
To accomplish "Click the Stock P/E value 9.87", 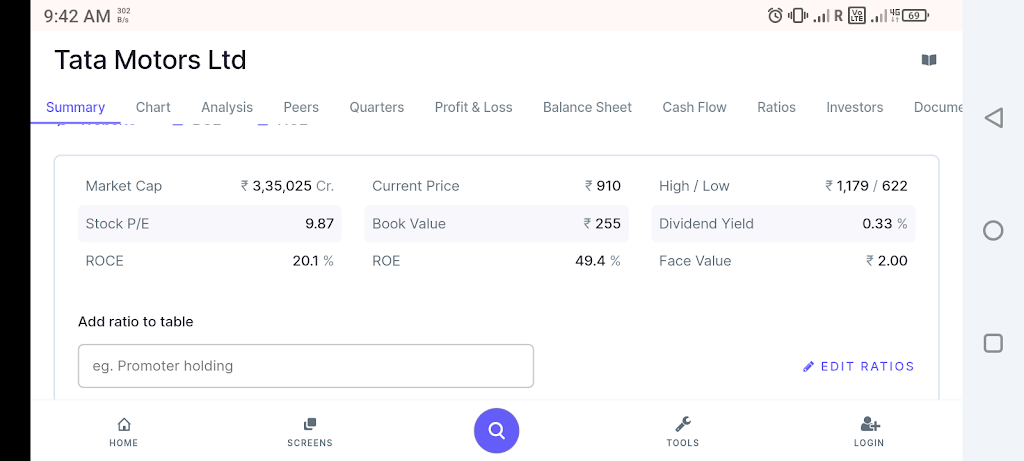I will [x=319, y=223].
